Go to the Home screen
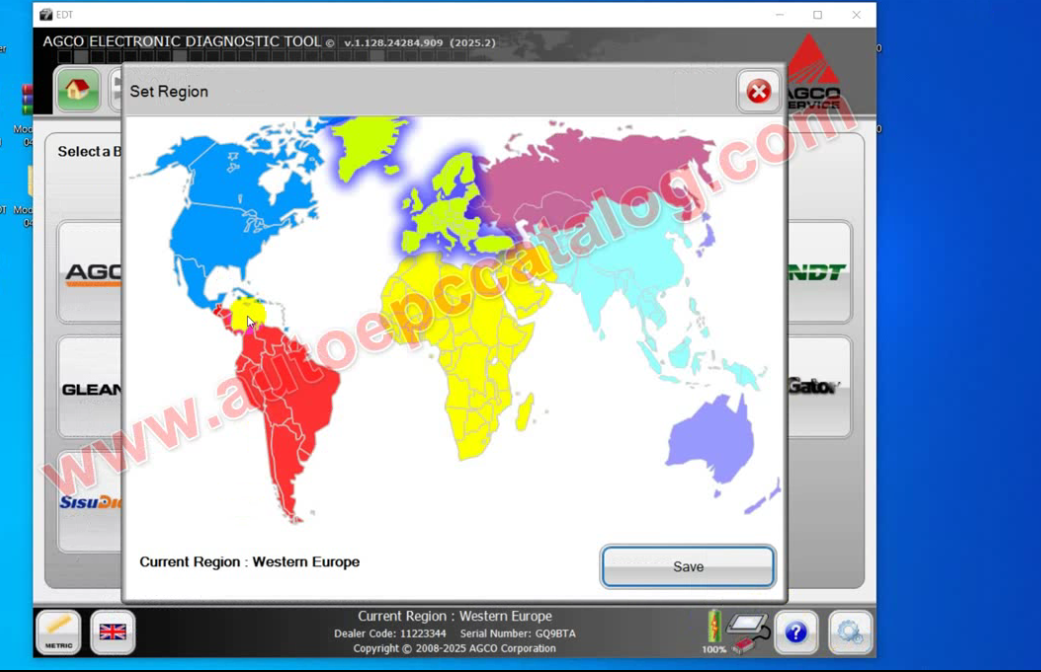Image resolution: width=1041 pixels, height=672 pixels. (x=78, y=89)
